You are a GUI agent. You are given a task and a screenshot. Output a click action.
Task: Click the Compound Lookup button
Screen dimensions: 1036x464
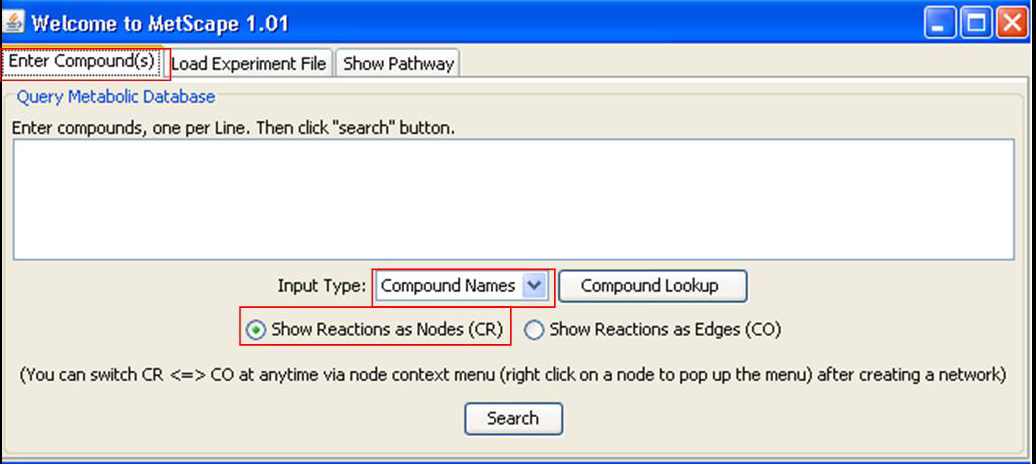[x=653, y=286]
